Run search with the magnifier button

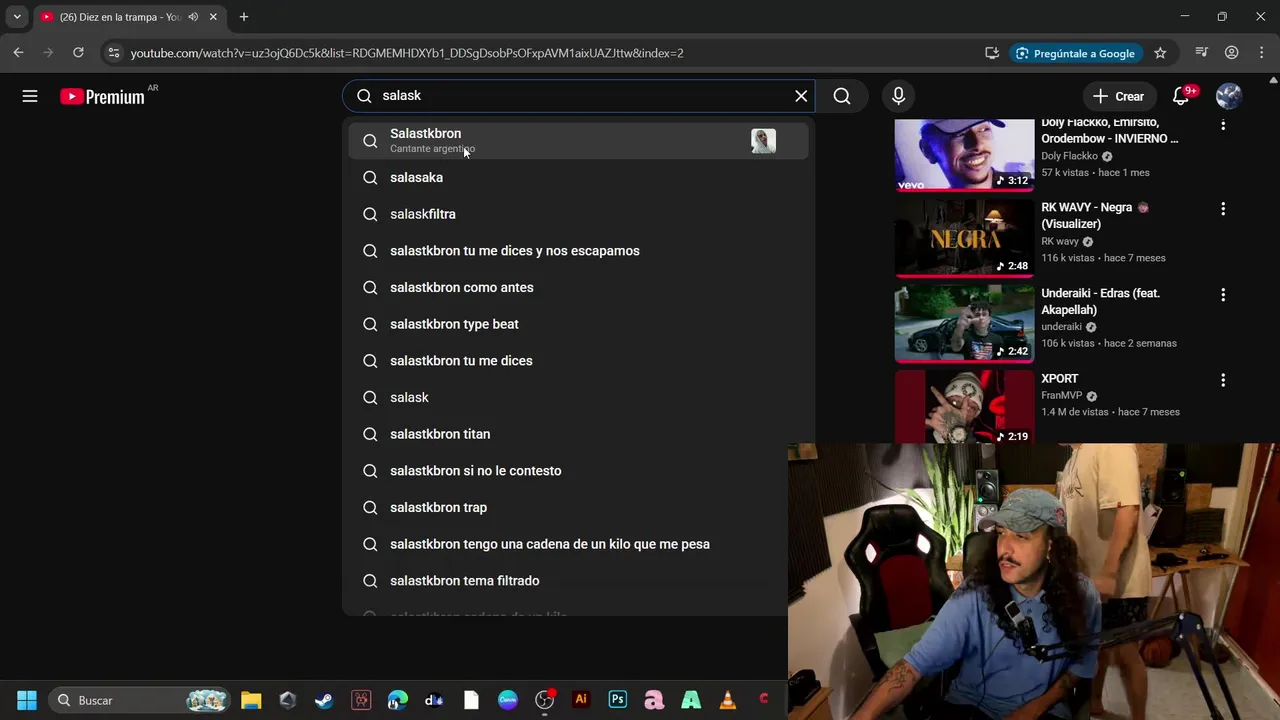click(842, 96)
